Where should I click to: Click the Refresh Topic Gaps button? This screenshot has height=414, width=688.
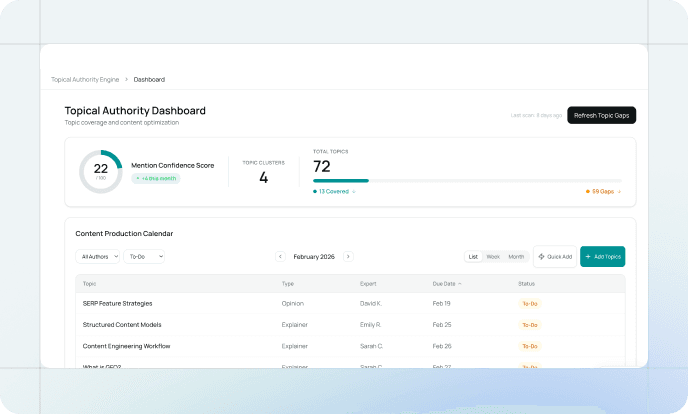coord(601,115)
